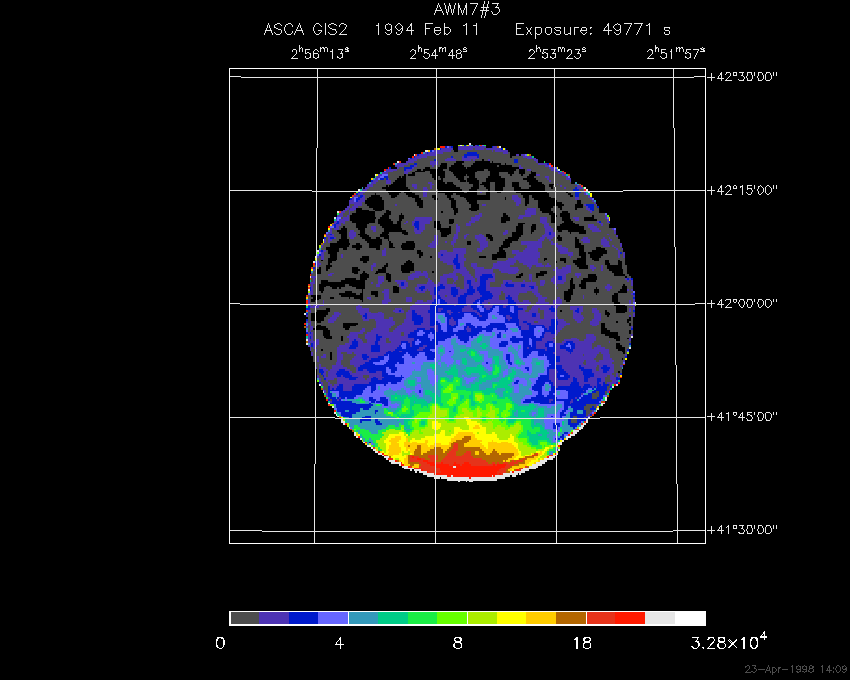Screen dimensions: 850x680
Task: Click the colorbar maximum value 3.28×10^4
Action: click(729, 641)
